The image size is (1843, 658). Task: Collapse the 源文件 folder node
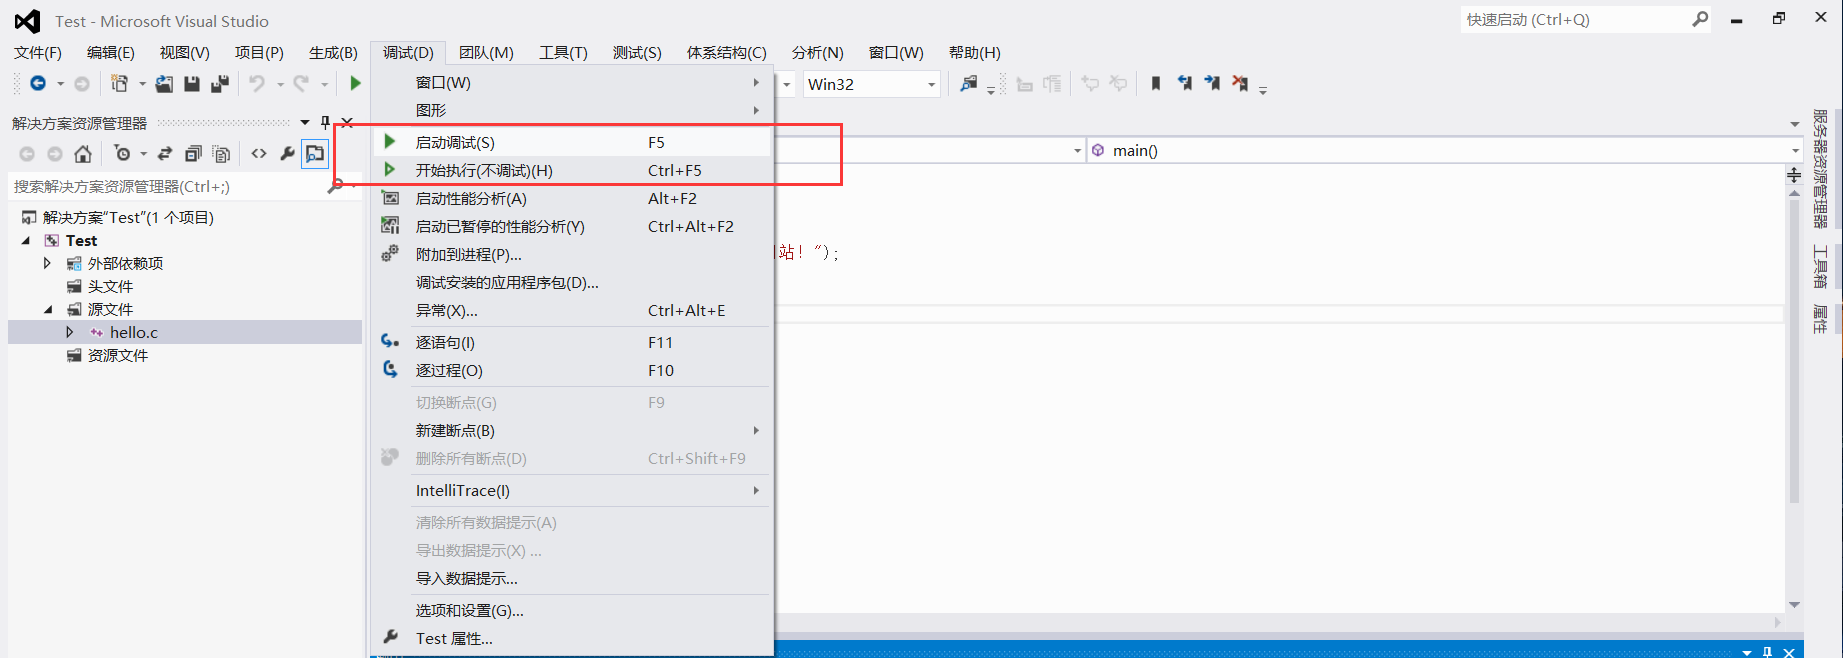pyautogui.click(x=47, y=309)
